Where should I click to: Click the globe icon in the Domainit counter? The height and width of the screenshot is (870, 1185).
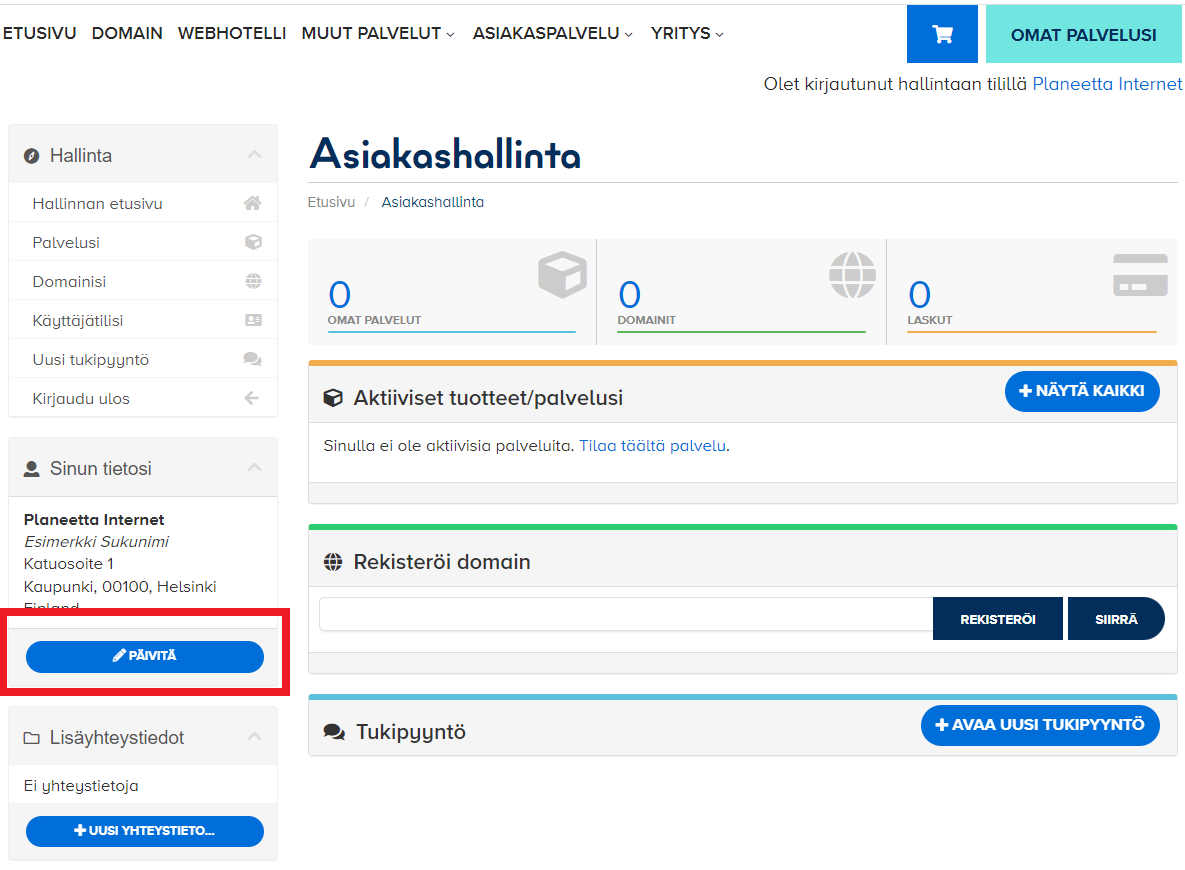(x=851, y=275)
